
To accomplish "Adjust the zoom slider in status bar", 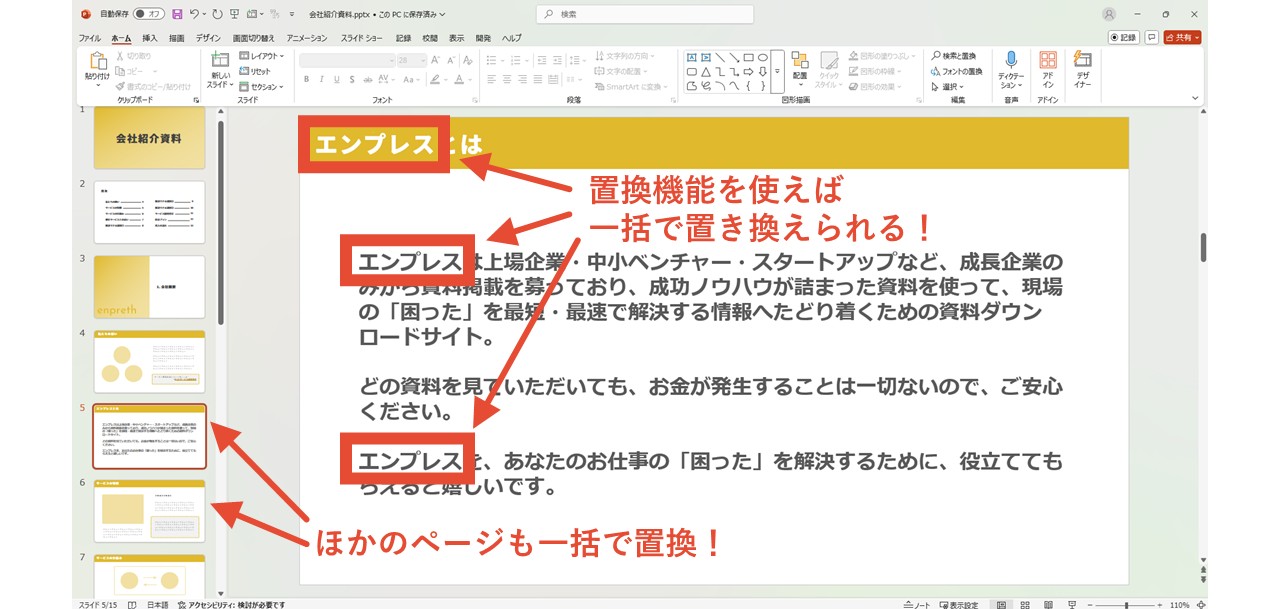I will click(1126, 604).
